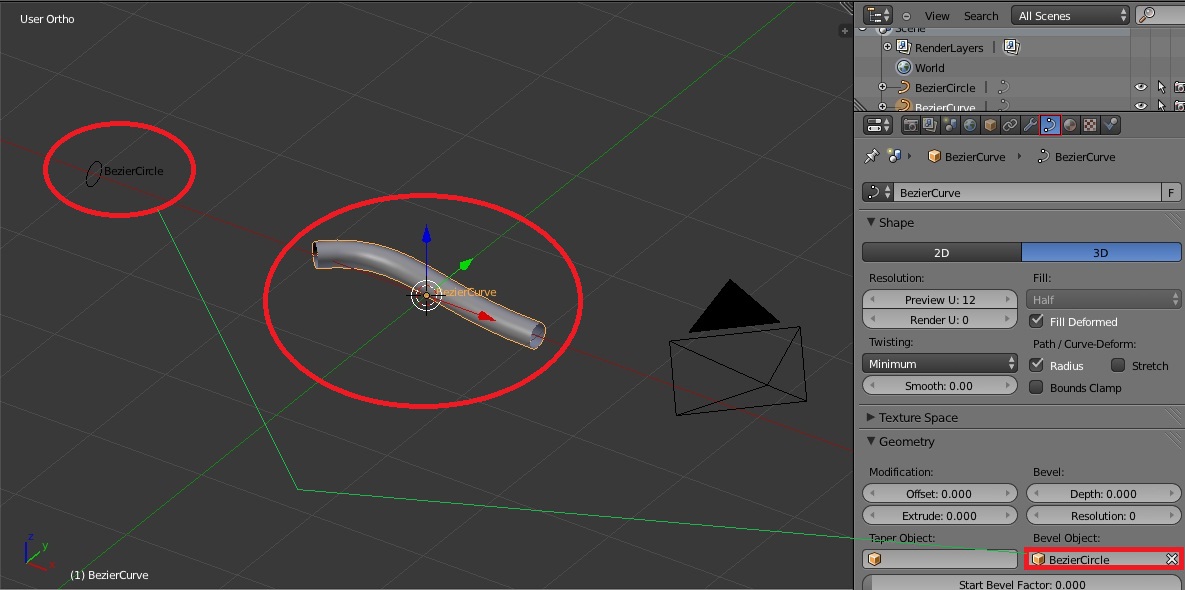Screen dimensions: 1185x590
Task: Open the Texture properties tab checker icon
Action: pyautogui.click(x=1090, y=125)
